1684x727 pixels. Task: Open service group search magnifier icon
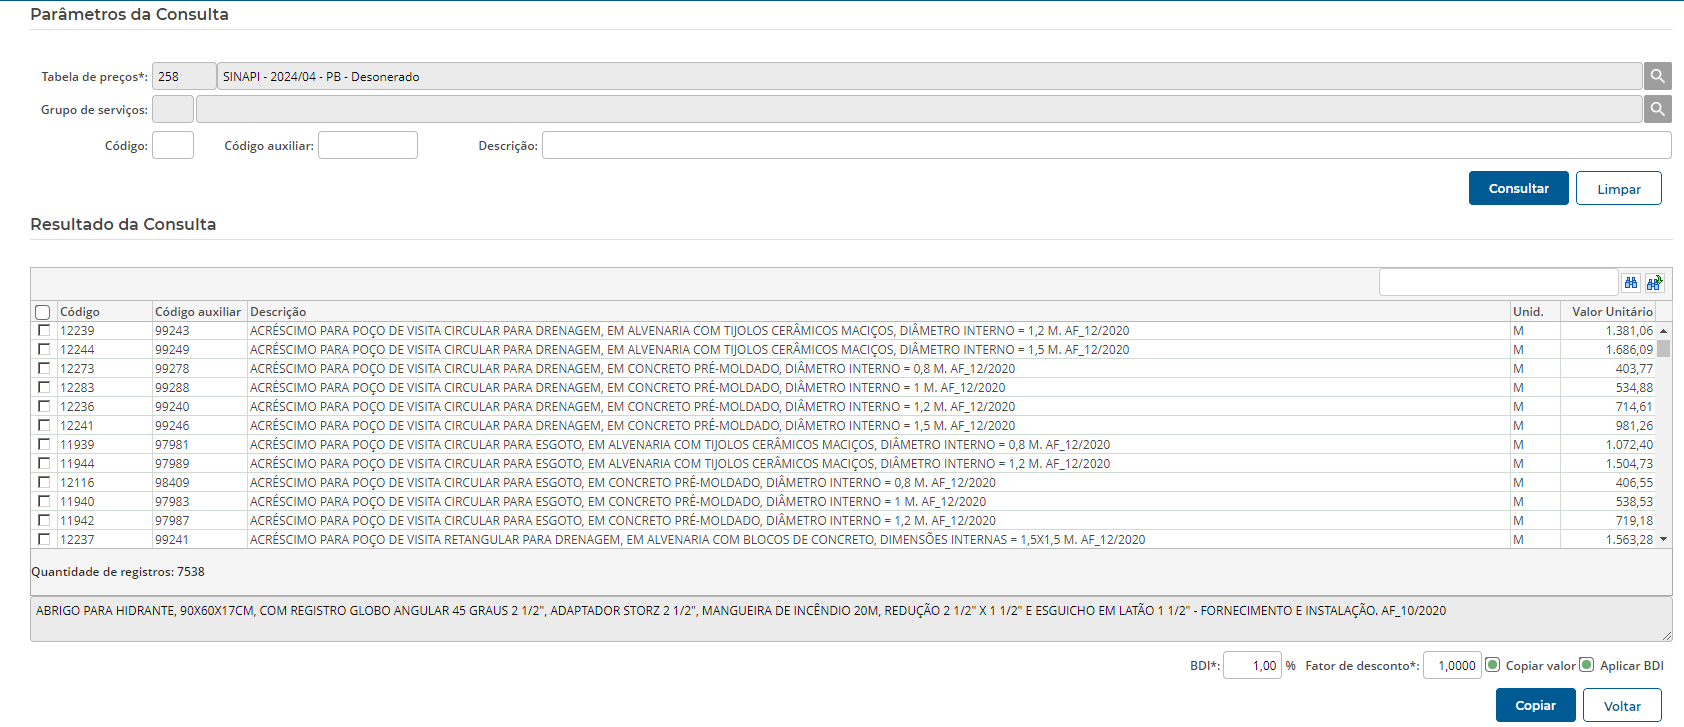coord(1657,109)
